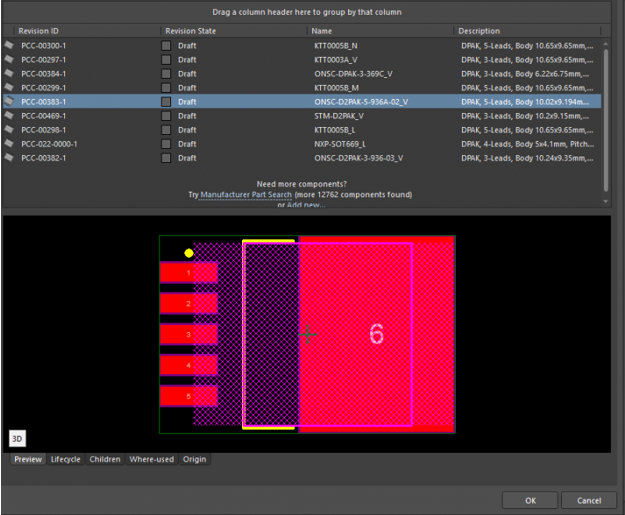Toggle the Draft state box for NXP-SOT669_L

pyautogui.click(x=166, y=144)
